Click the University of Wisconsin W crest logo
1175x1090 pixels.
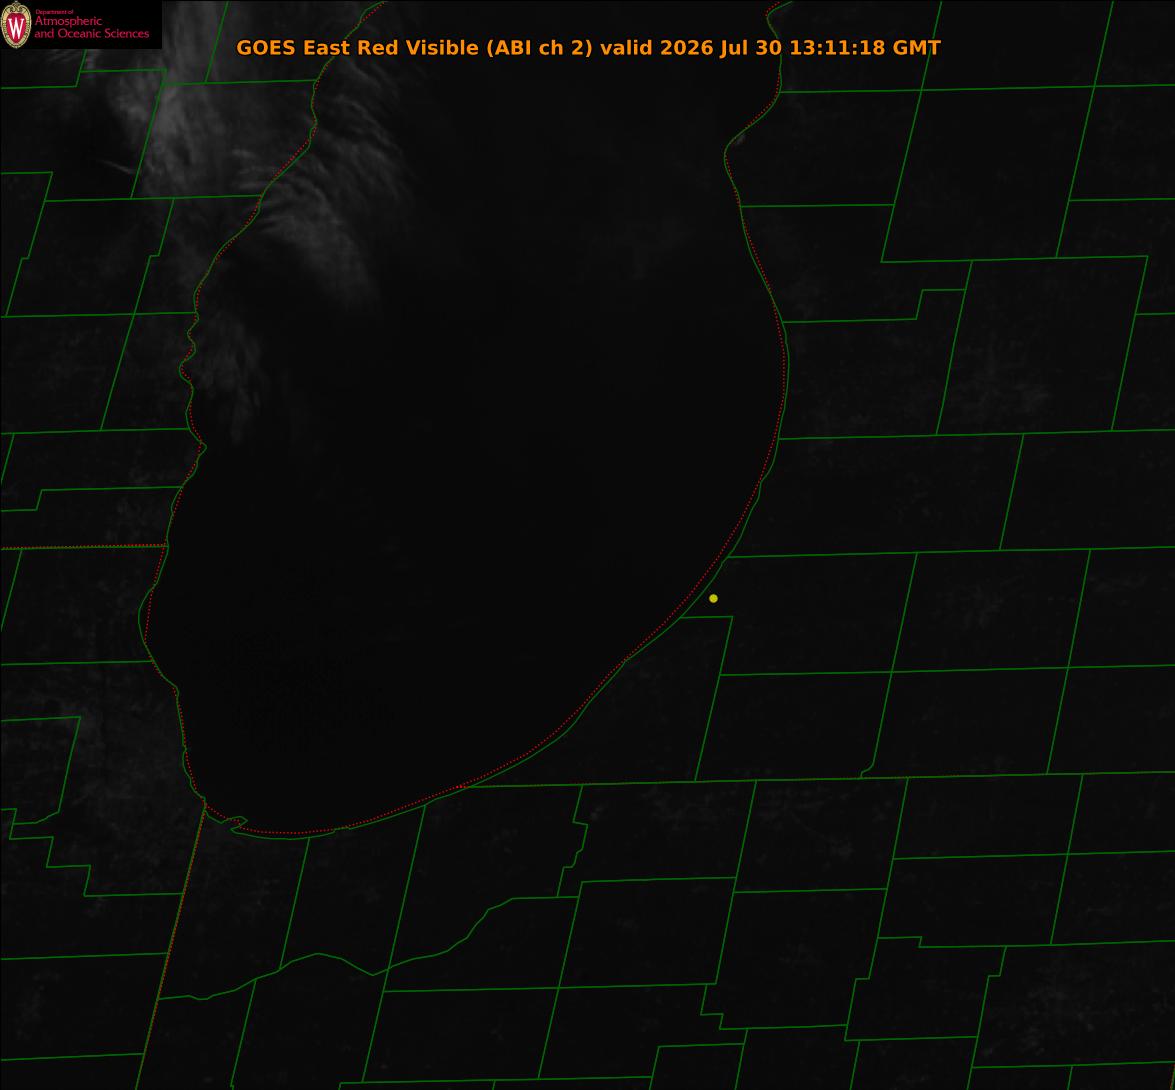tap(16, 24)
